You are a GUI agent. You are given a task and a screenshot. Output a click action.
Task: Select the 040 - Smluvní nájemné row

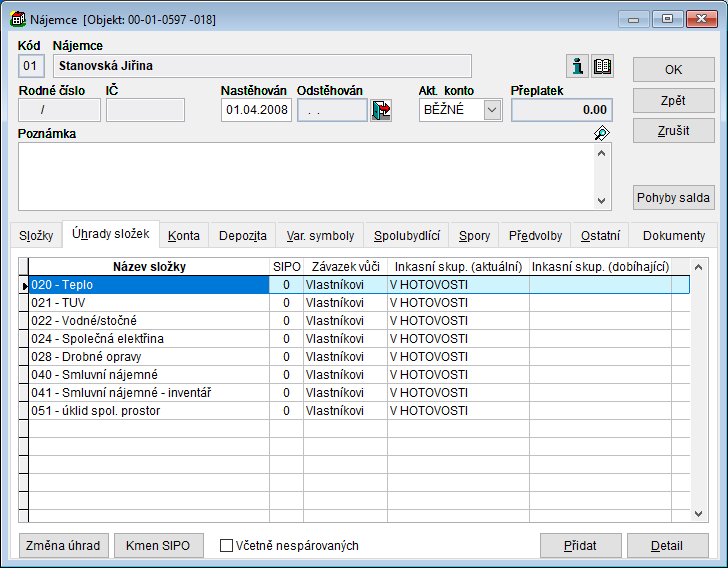[148, 374]
